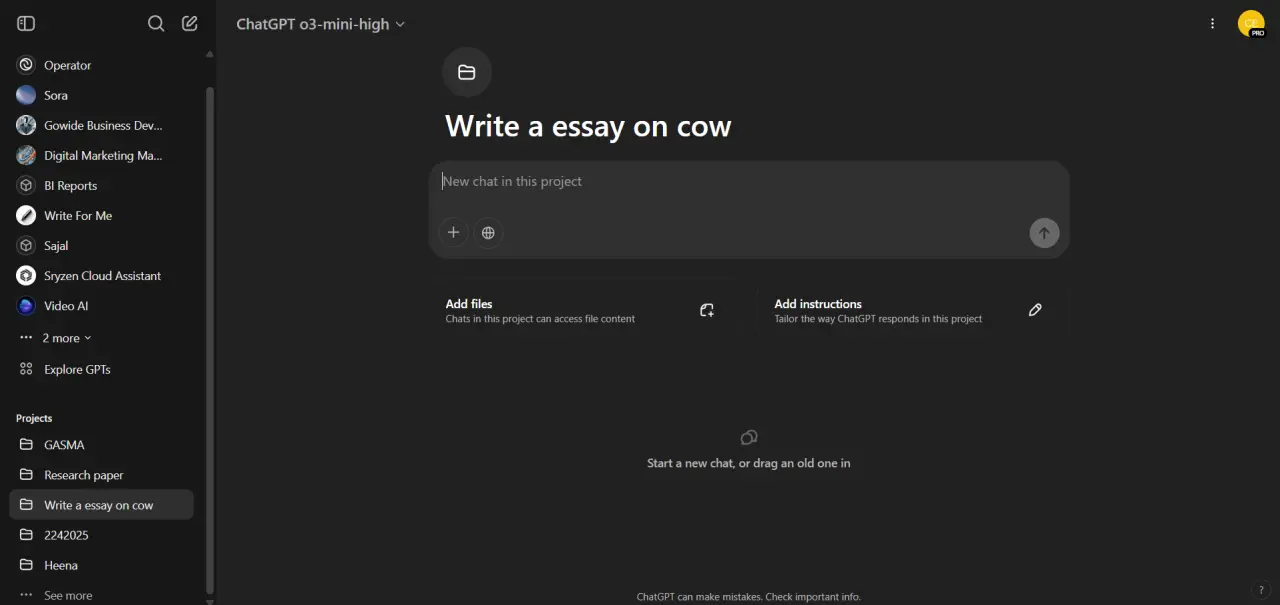The height and width of the screenshot is (605, 1280).
Task: Click the chat bubbles icon in empty state
Action: [x=749, y=437]
